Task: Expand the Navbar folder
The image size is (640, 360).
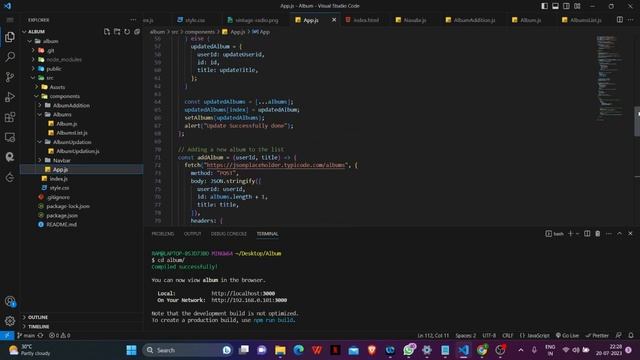Action: (x=40, y=160)
